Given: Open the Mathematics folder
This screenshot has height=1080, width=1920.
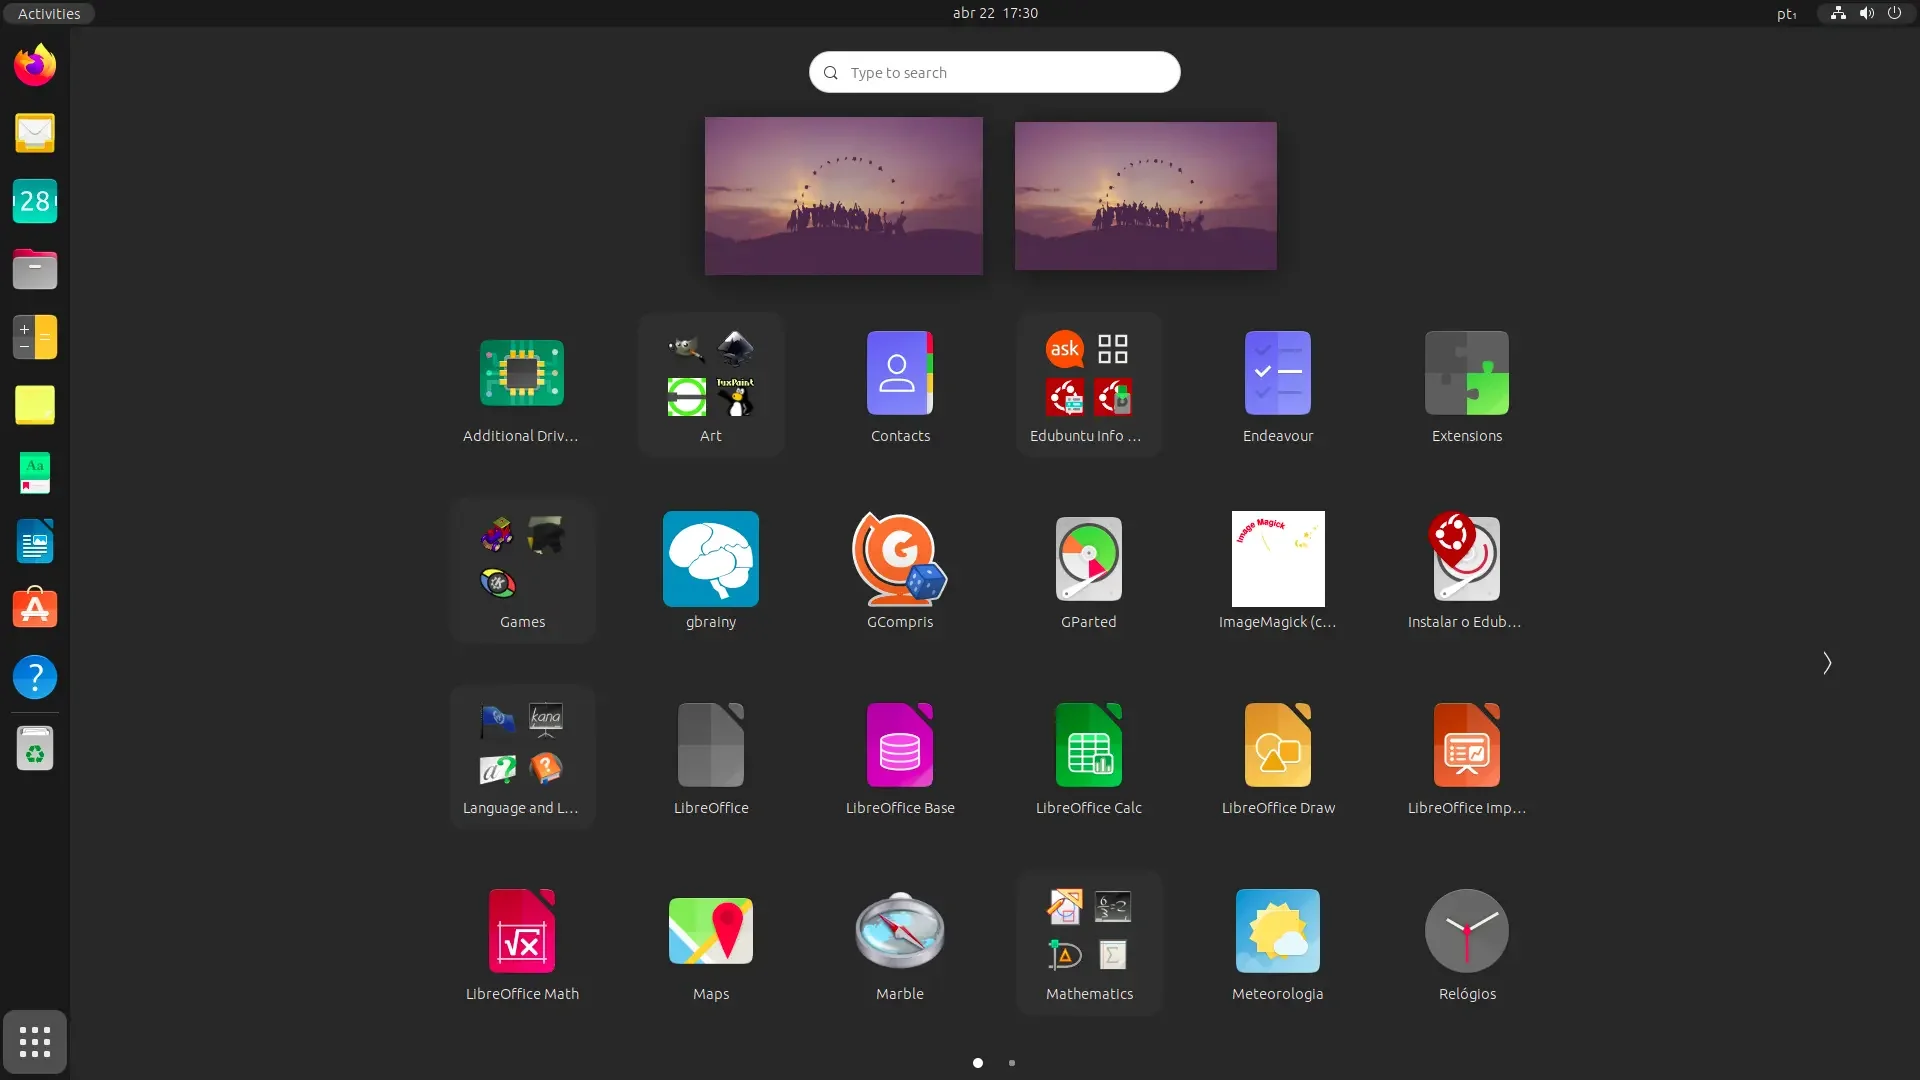Looking at the screenshot, I should 1088,944.
